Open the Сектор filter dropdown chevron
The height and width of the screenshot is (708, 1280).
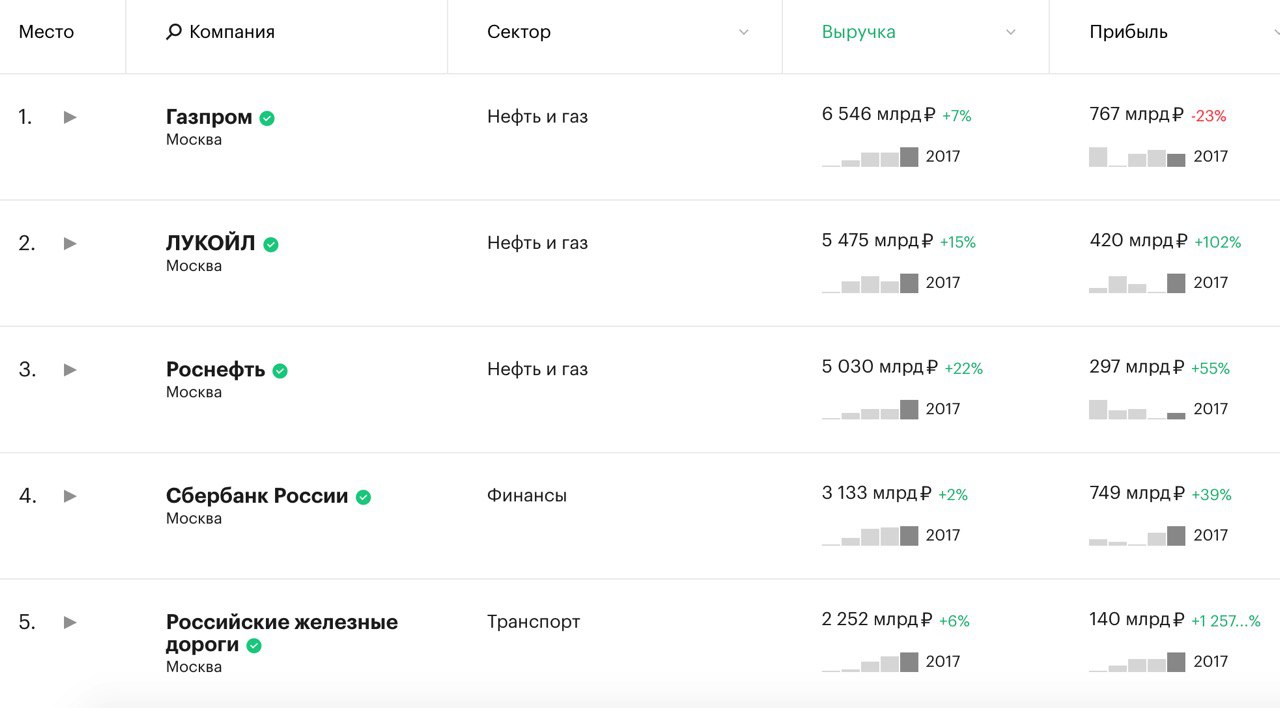743,33
